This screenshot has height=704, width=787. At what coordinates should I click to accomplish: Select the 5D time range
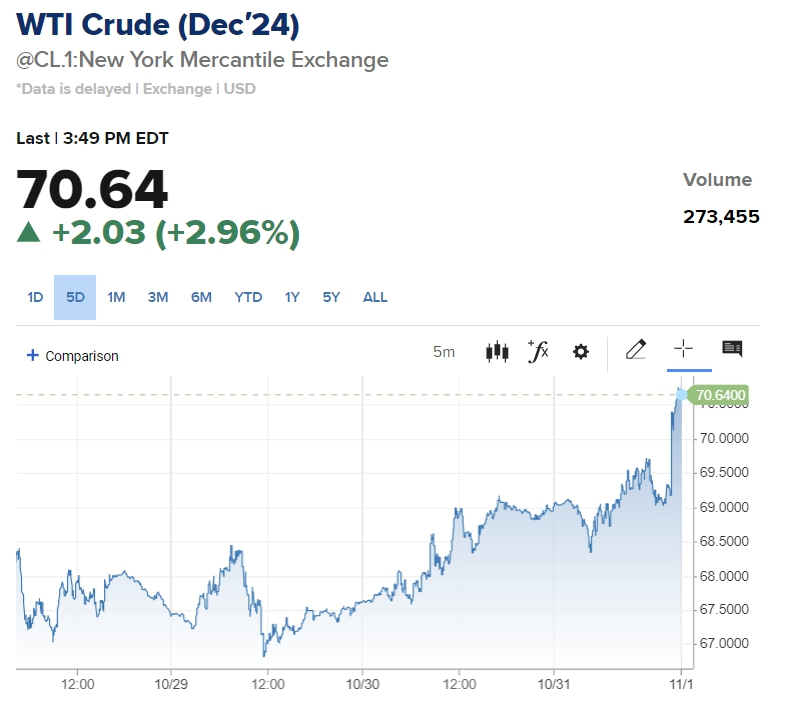coord(75,297)
